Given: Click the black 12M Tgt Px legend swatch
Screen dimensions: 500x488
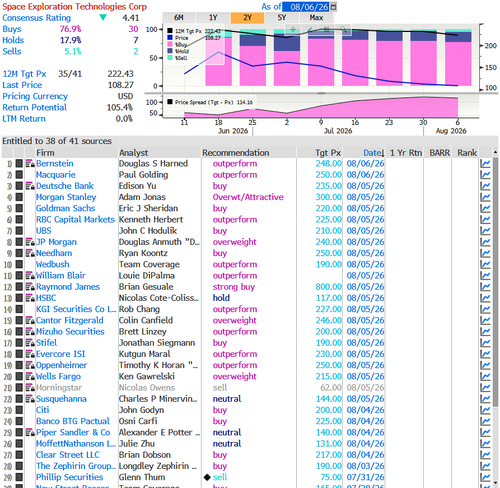Looking at the screenshot, I should tap(170, 31).
